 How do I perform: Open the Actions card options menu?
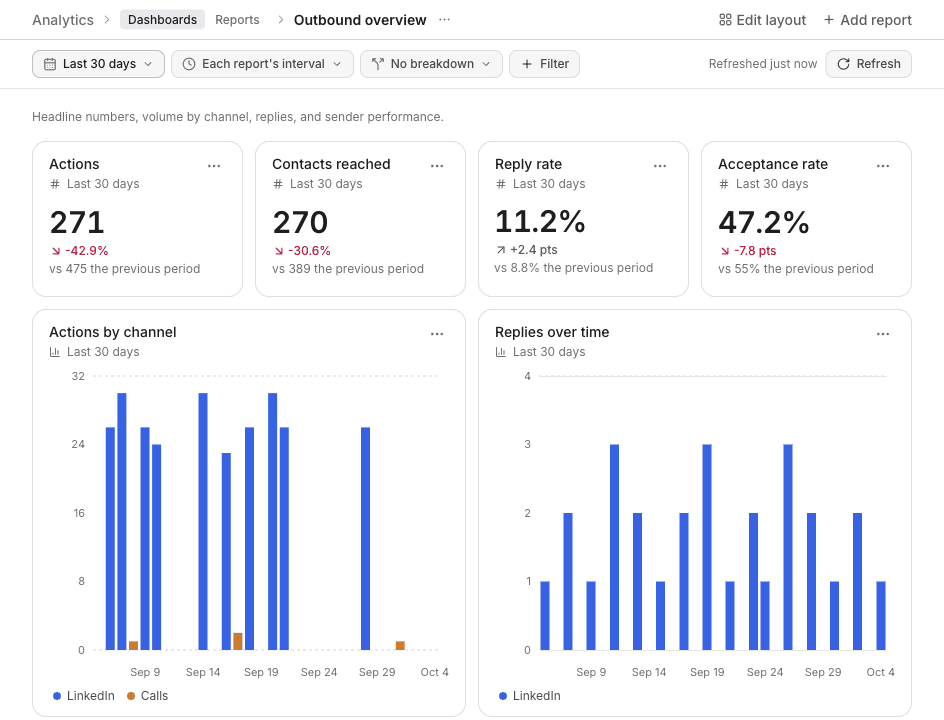pyautogui.click(x=214, y=166)
